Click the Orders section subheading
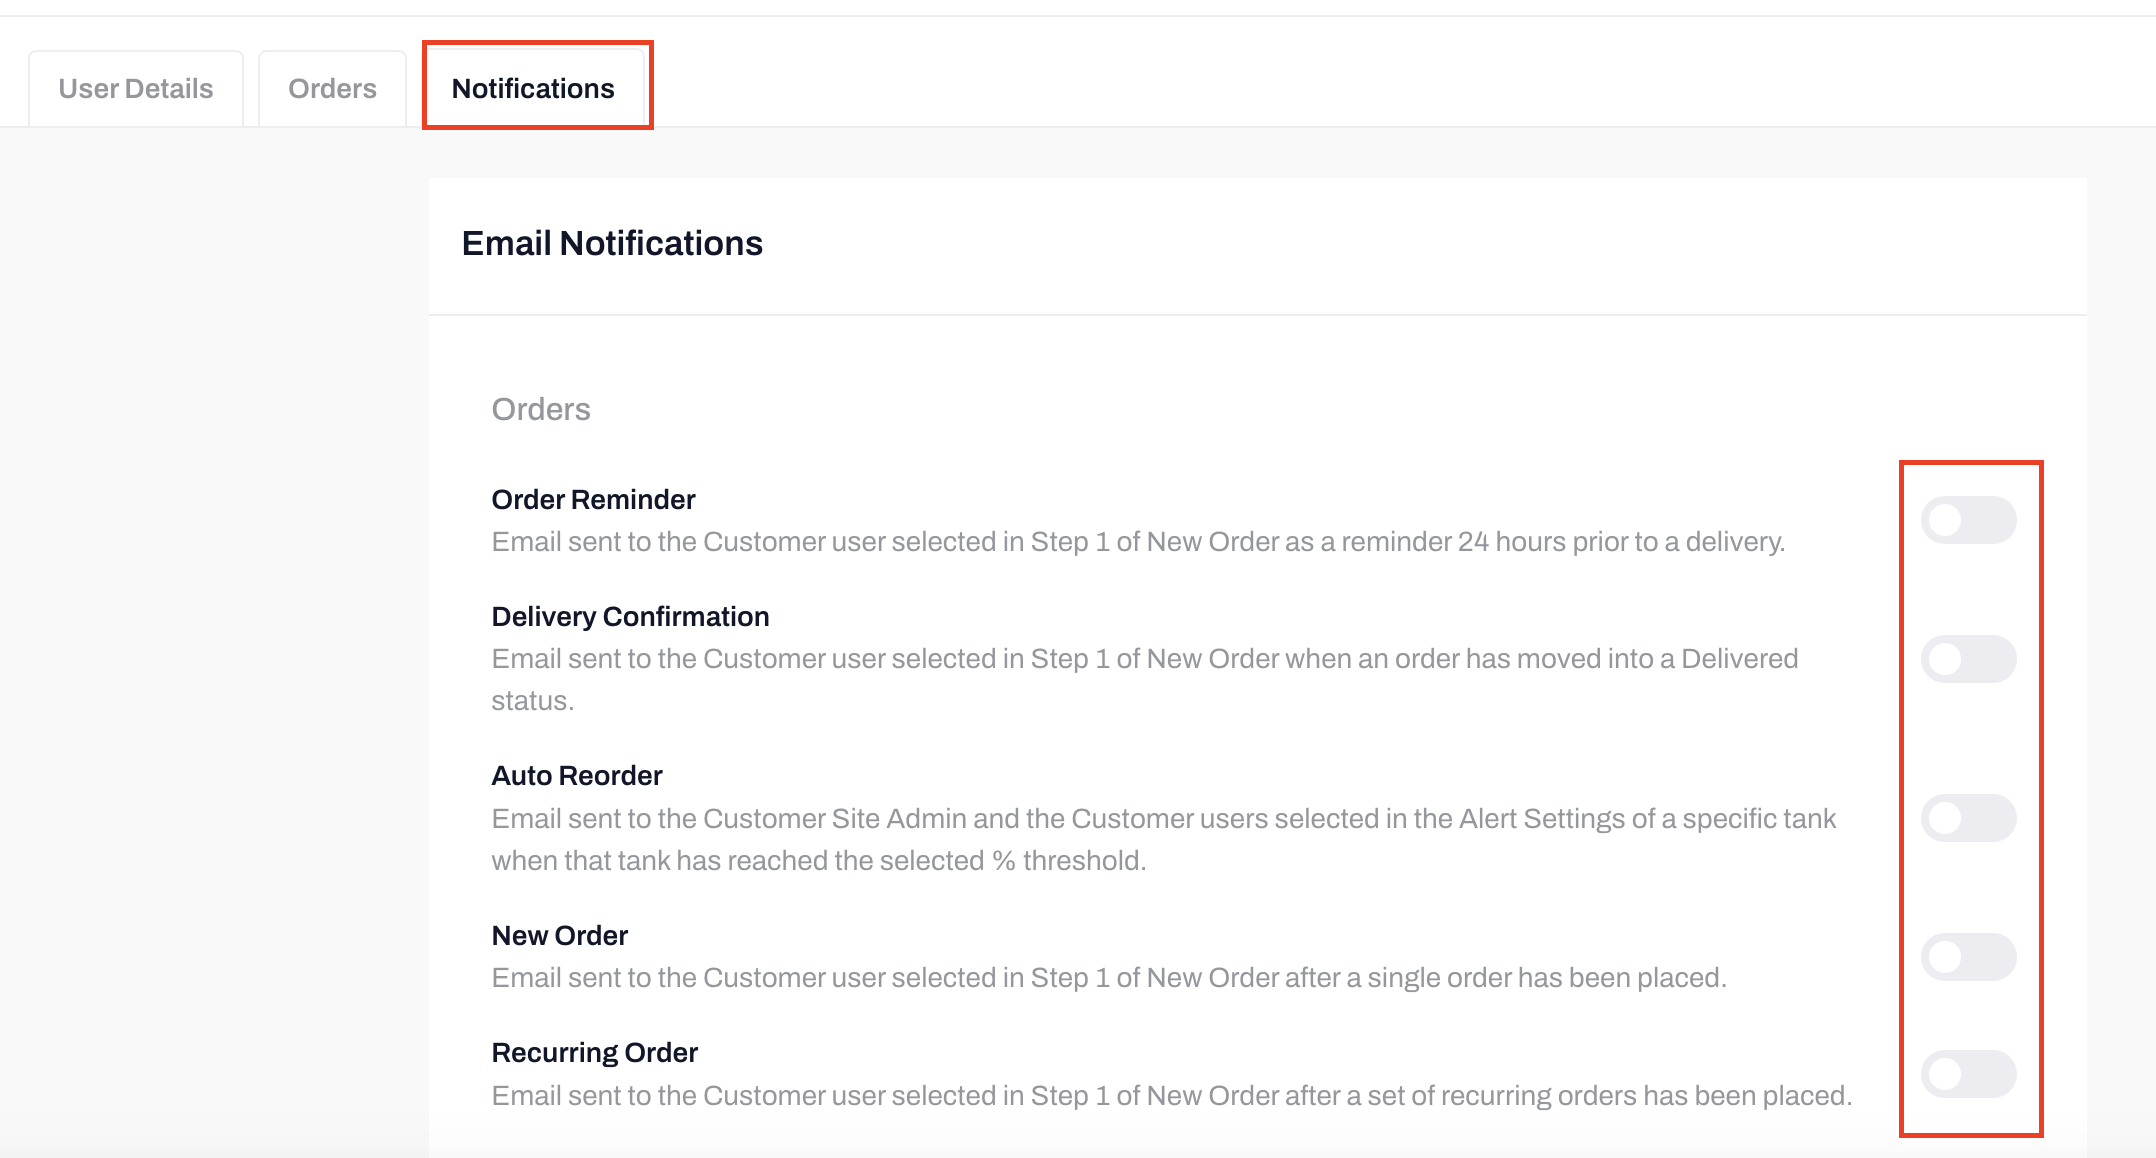This screenshot has height=1158, width=2156. click(541, 409)
